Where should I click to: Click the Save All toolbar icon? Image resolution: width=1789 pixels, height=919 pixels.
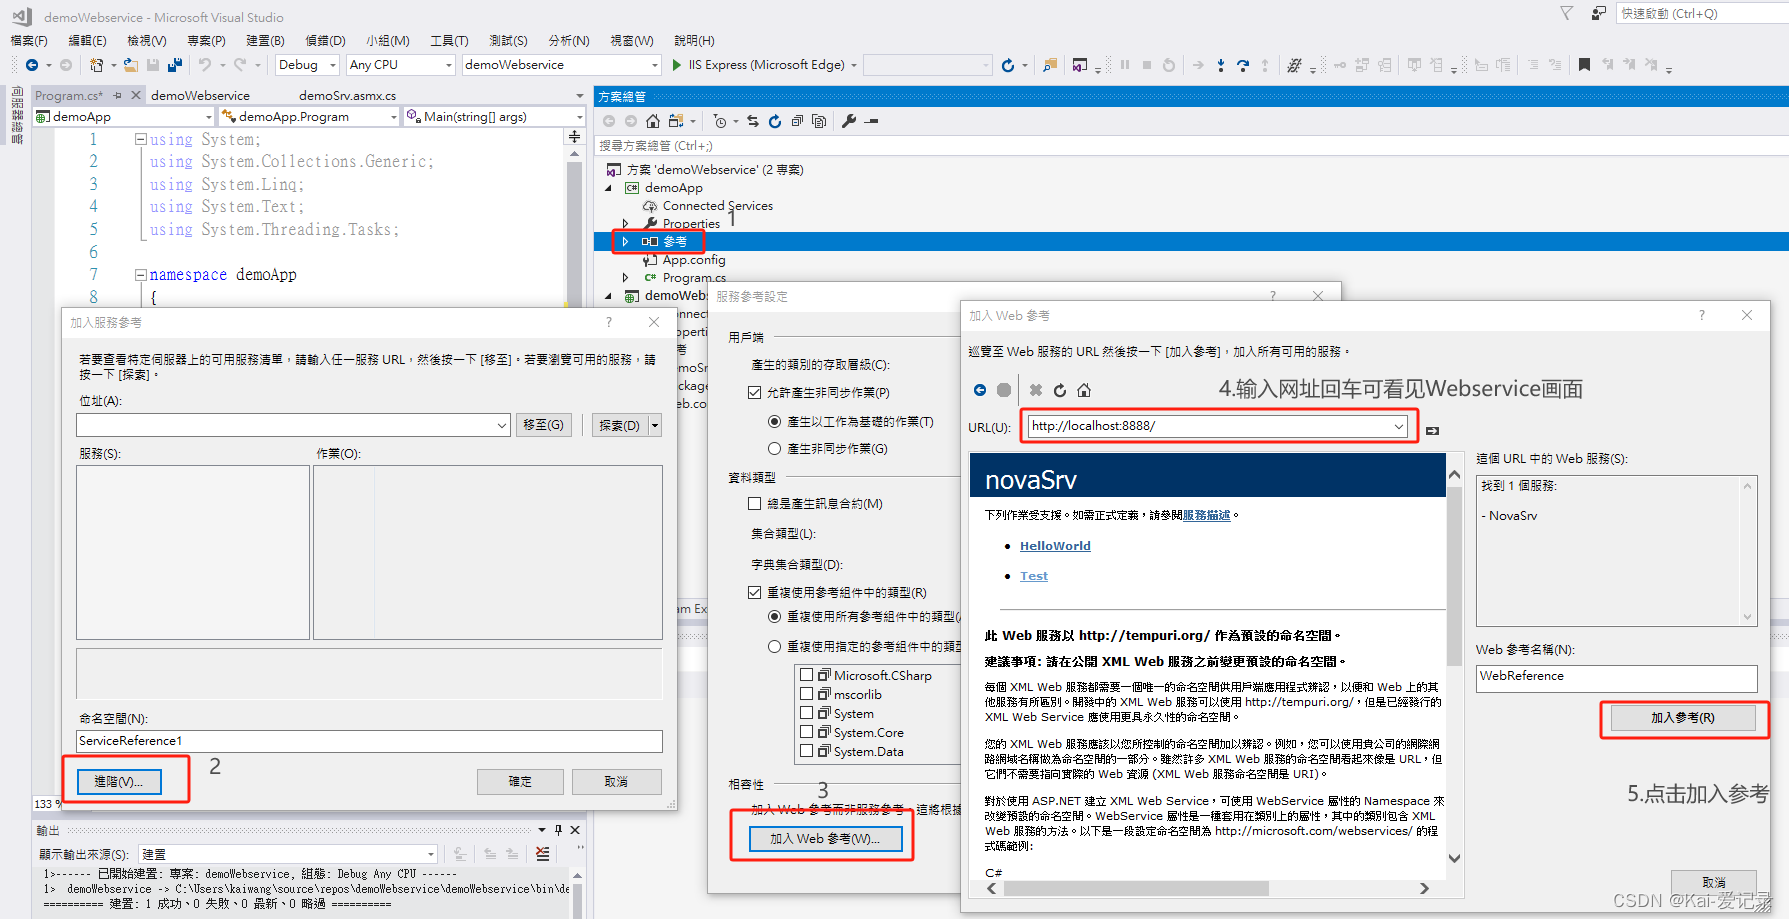175,65
